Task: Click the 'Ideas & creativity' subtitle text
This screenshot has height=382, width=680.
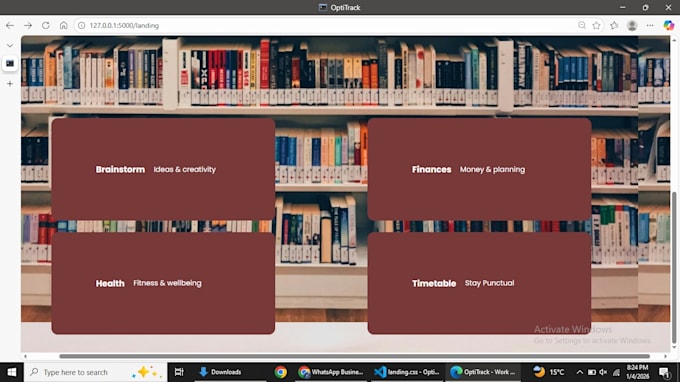Action: (185, 170)
